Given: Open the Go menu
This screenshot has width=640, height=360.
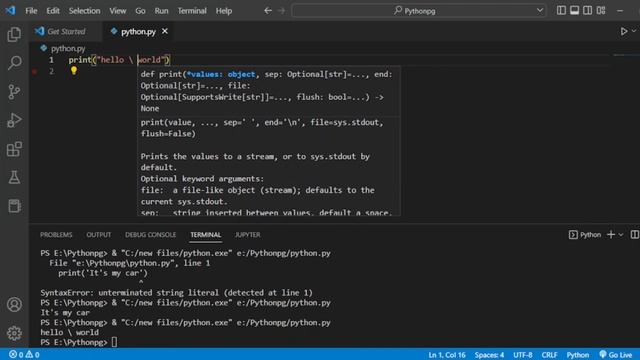Looking at the screenshot, I should point(140,11).
